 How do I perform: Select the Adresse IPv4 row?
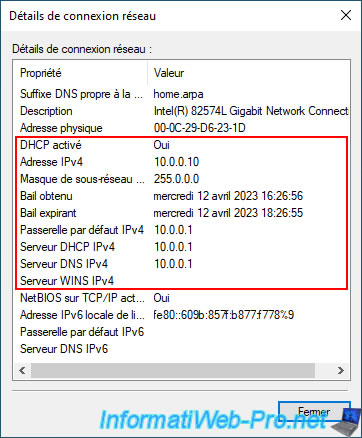click(x=182, y=162)
